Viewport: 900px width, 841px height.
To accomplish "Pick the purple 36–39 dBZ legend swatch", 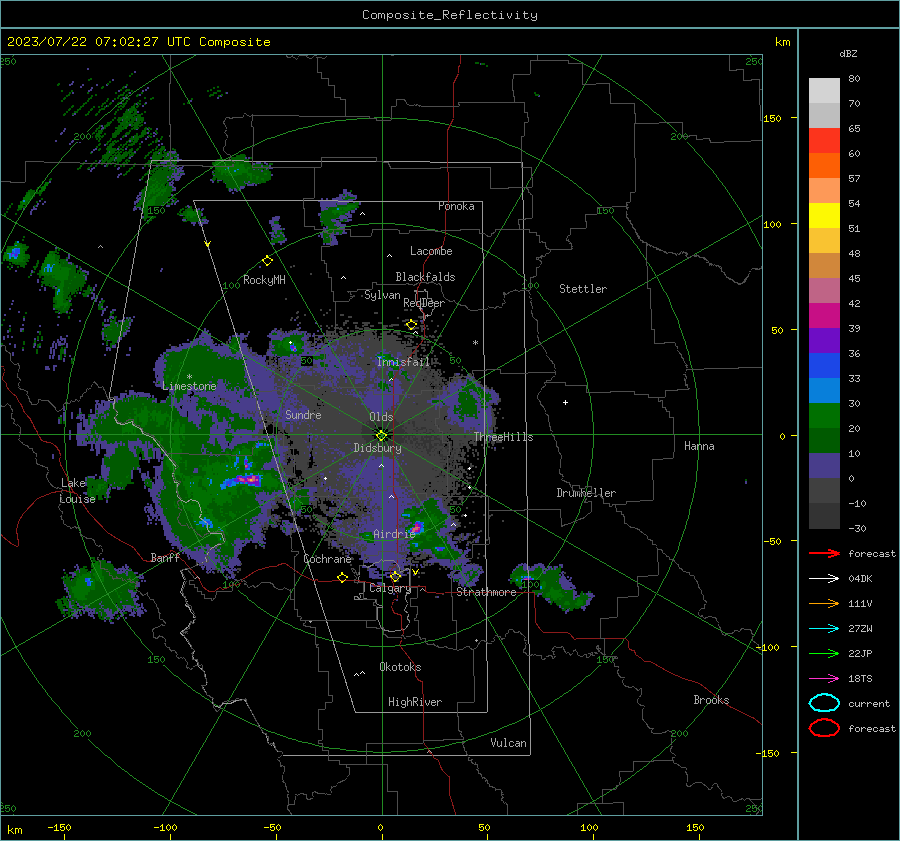I will [824, 341].
